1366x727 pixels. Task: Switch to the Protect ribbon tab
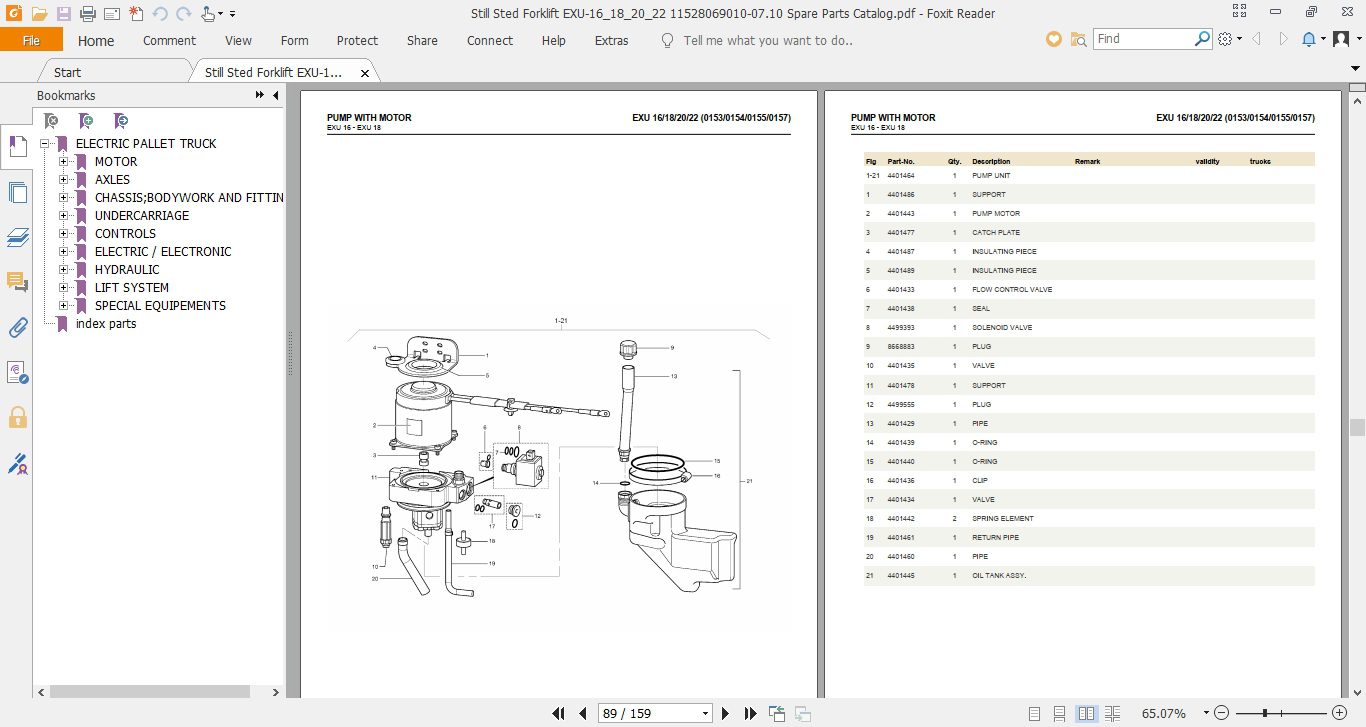point(357,41)
